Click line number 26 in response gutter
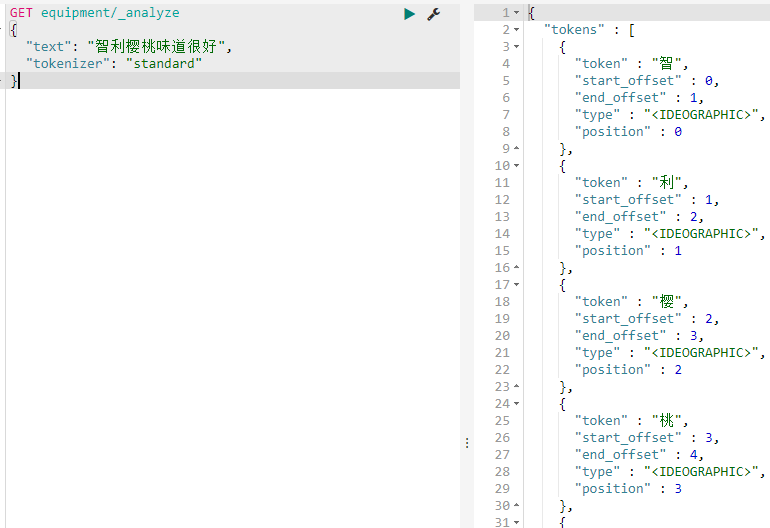The image size is (770, 528). tap(502, 438)
